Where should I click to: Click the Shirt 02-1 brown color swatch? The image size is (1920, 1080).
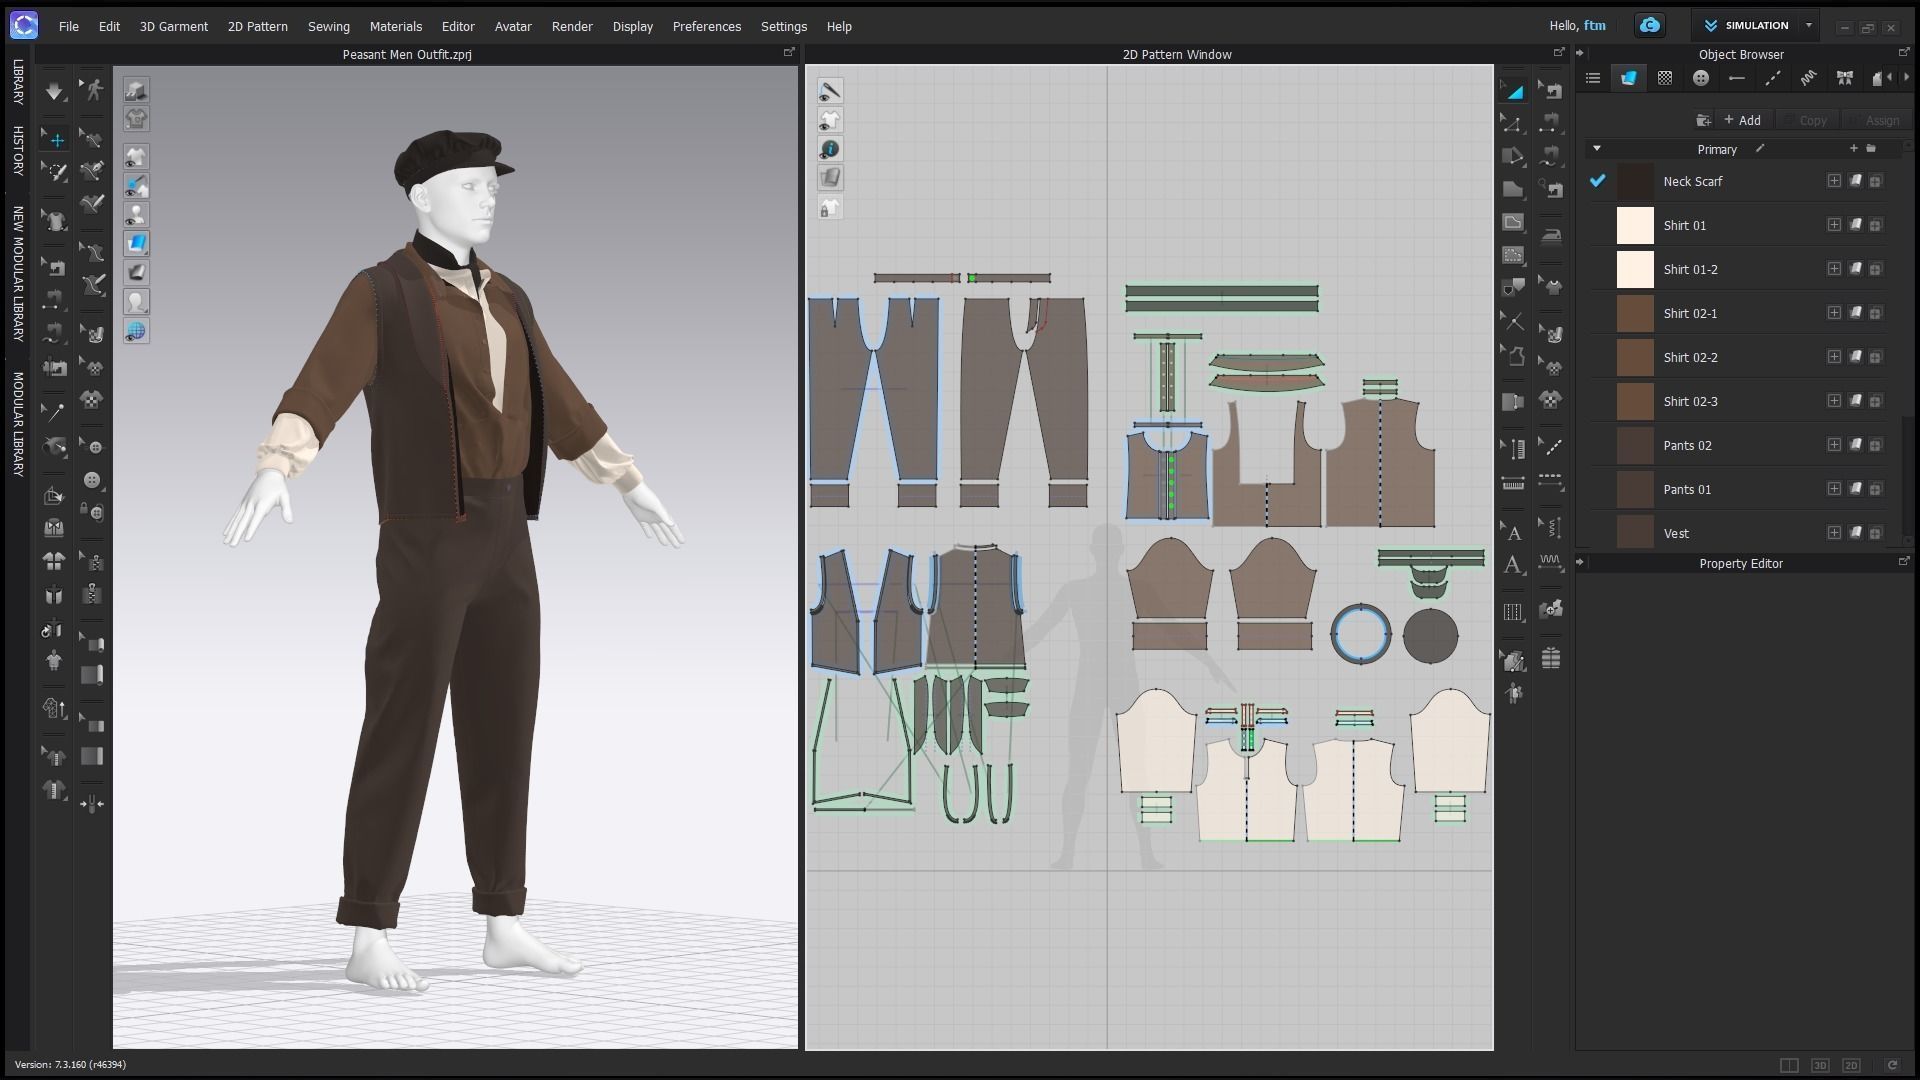point(1635,313)
